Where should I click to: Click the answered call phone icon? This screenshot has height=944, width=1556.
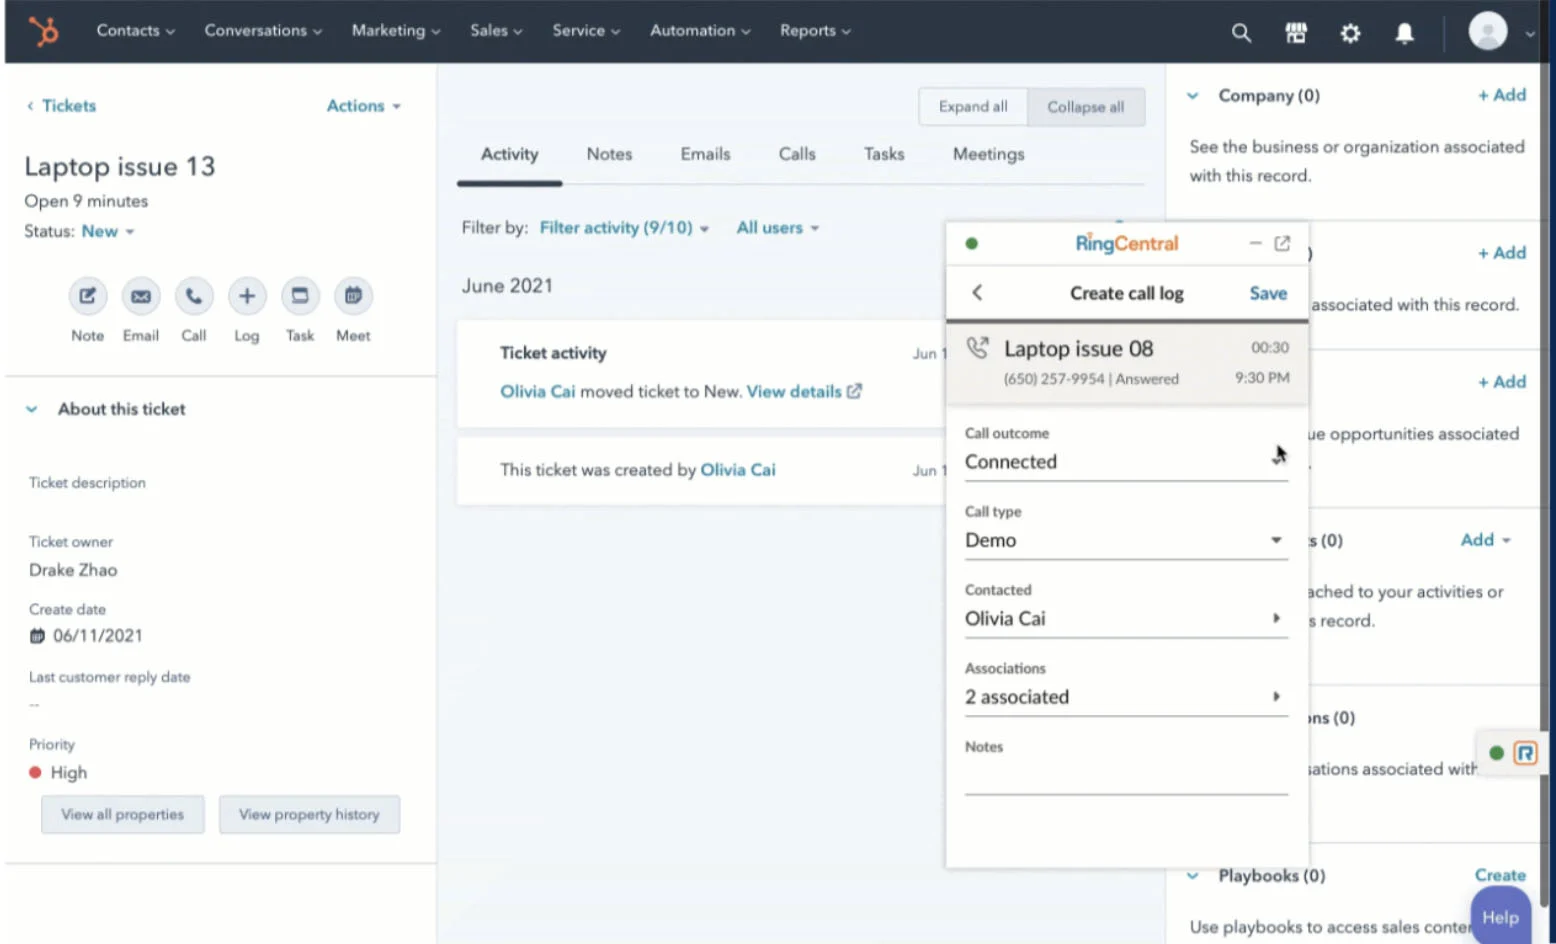click(978, 348)
